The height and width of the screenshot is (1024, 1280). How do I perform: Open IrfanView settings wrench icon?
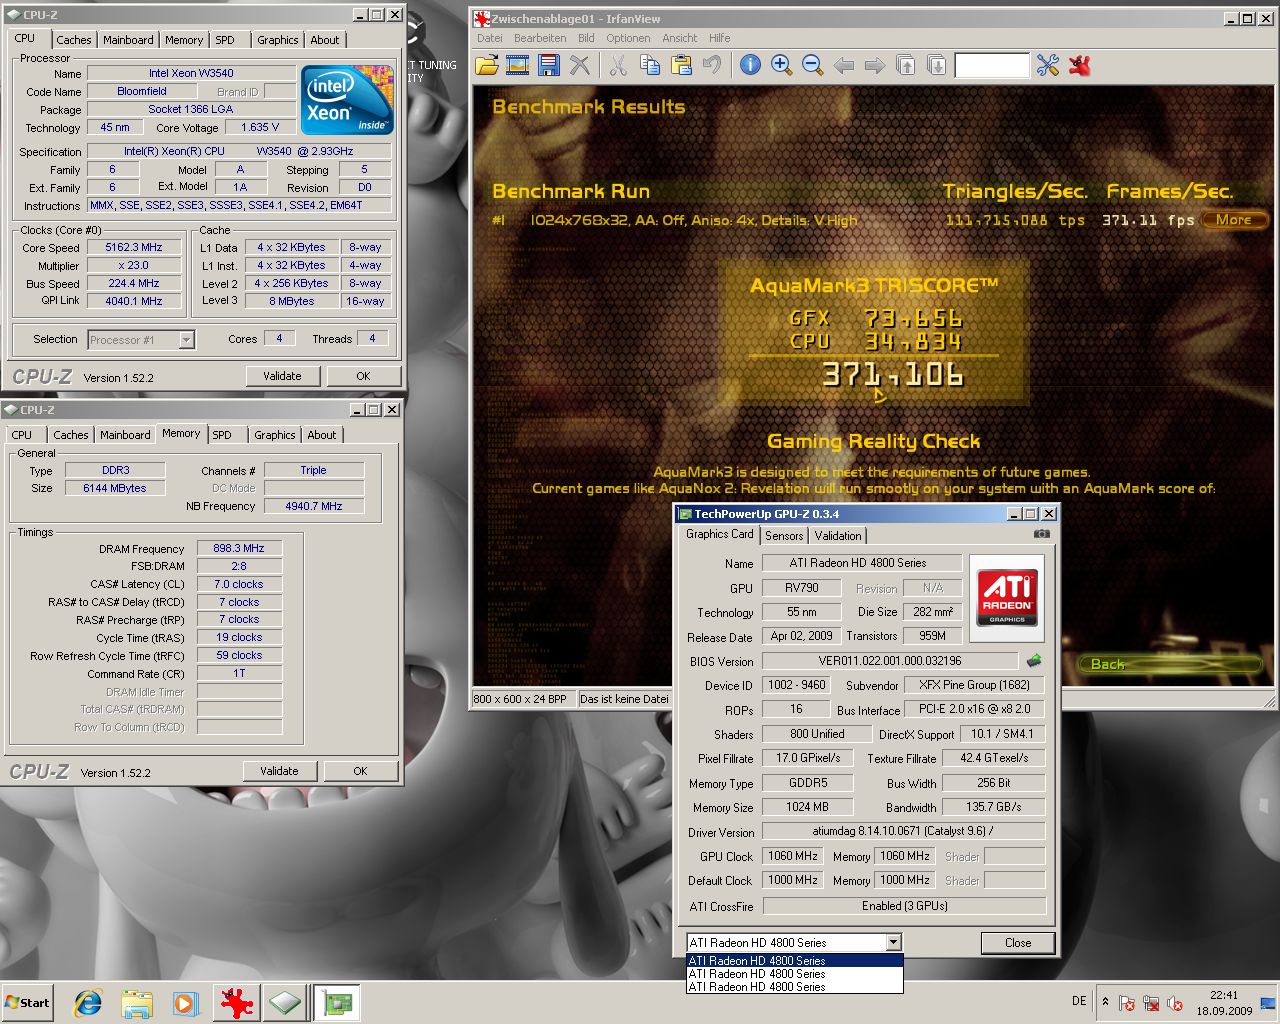coord(1047,66)
